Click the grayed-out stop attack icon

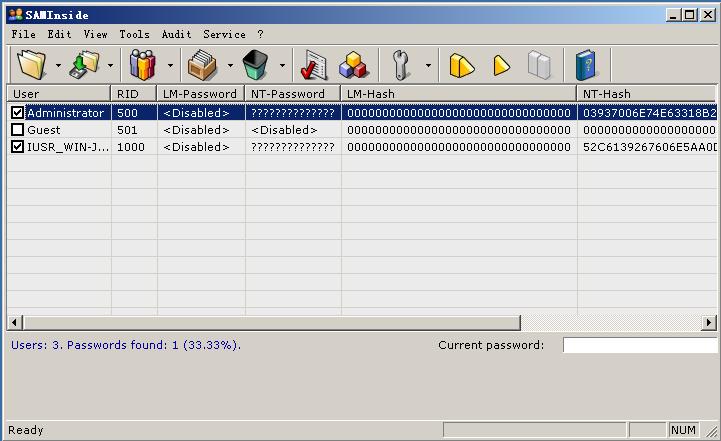point(539,65)
